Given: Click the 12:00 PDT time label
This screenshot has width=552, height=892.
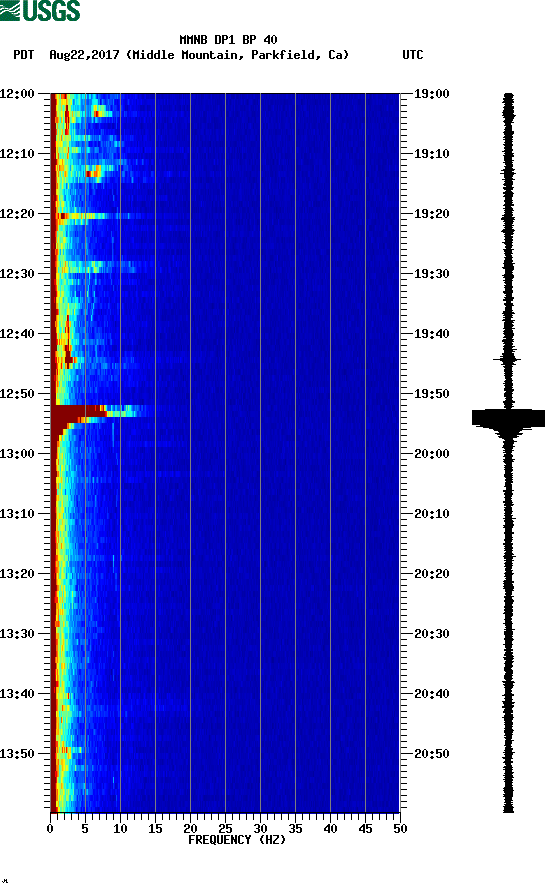Looking at the screenshot, I should click(18, 93).
